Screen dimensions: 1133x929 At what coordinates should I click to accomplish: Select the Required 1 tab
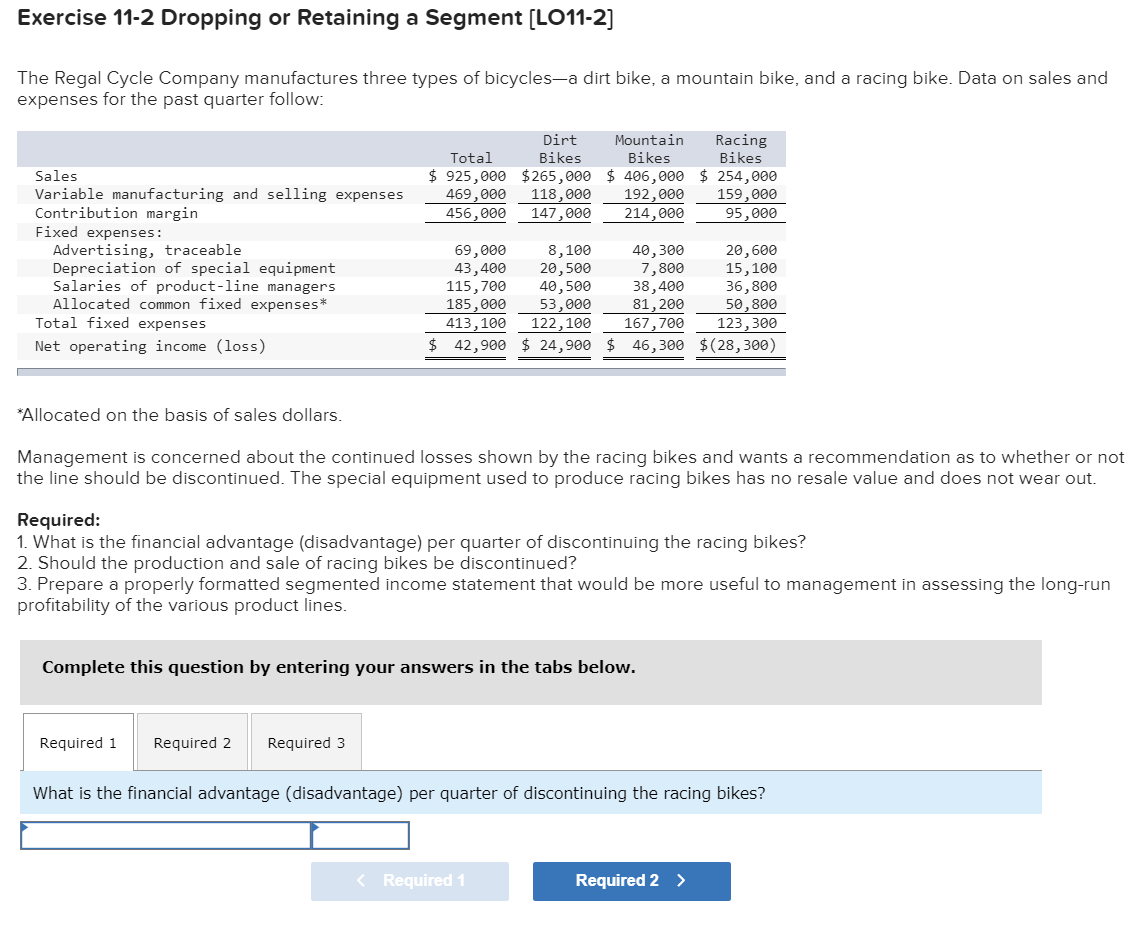pos(77,742)
